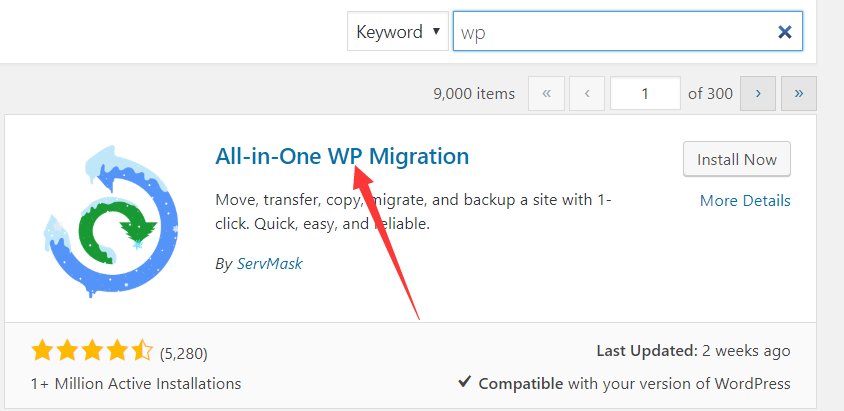Open the All-in-One WP Migration title link

(x=342, y=156)
